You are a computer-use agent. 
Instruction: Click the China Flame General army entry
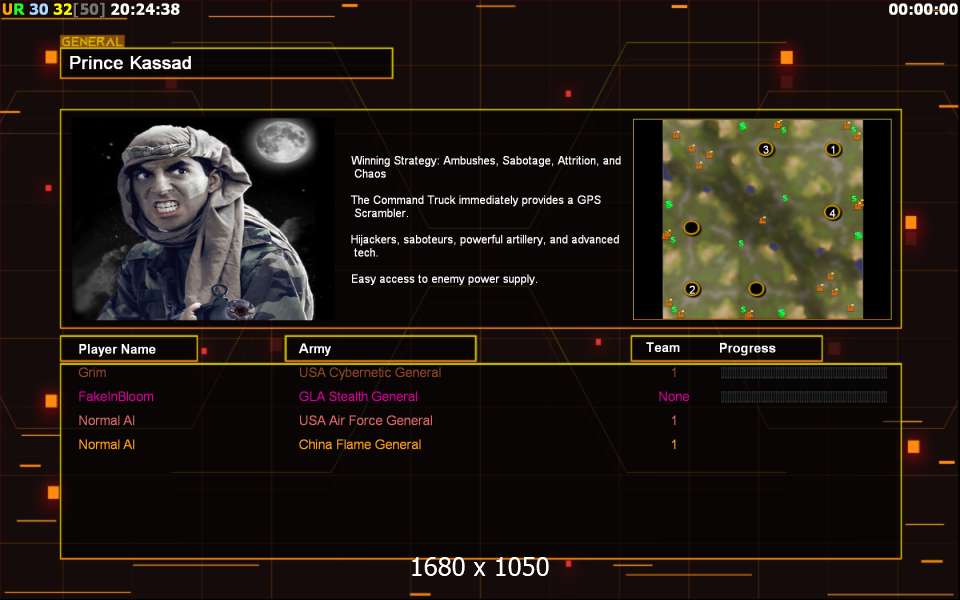360,444
